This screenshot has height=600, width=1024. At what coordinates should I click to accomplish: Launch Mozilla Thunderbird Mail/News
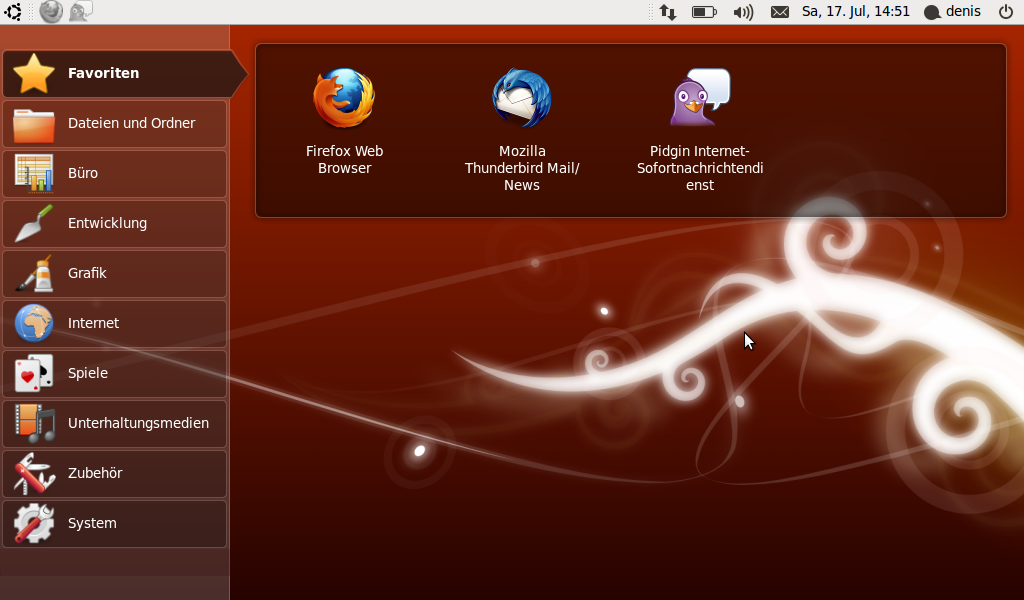point(522,130)
